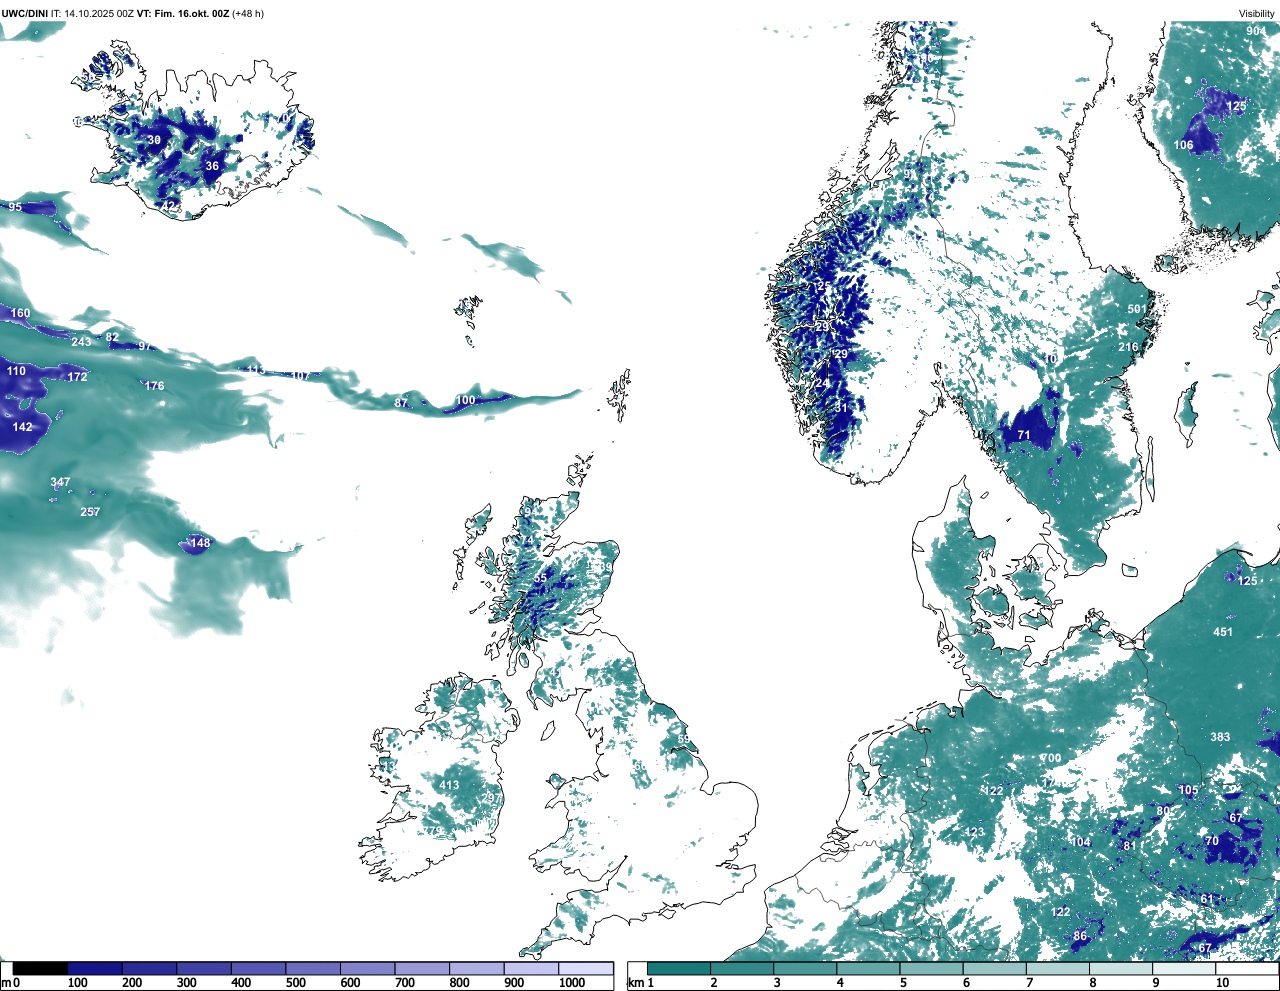The image size is (1280, 991).
Task: Click the '347' value on the Atlantic
Action: 60,482
